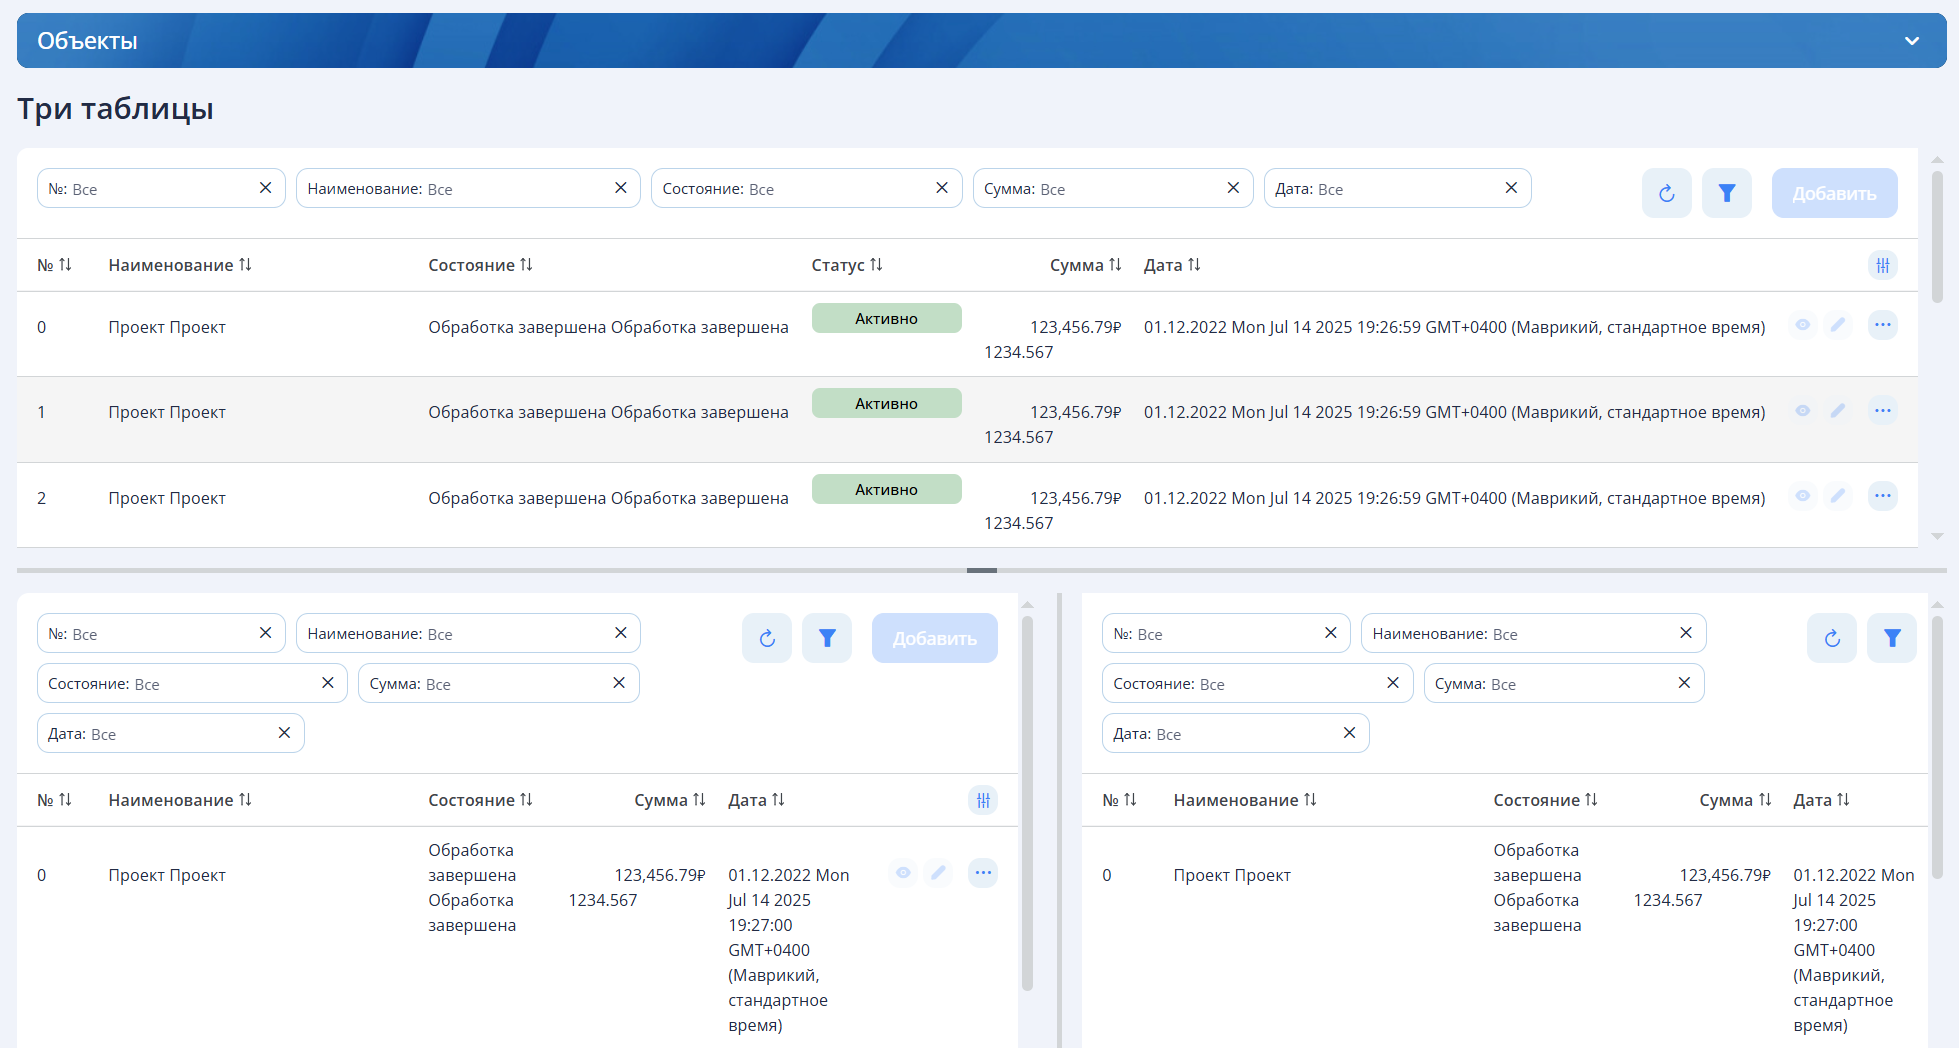Refresh the bottom-right table
This screenshot has height=1048, width=1959.
pyautogui.click(x=1832, y=638)
